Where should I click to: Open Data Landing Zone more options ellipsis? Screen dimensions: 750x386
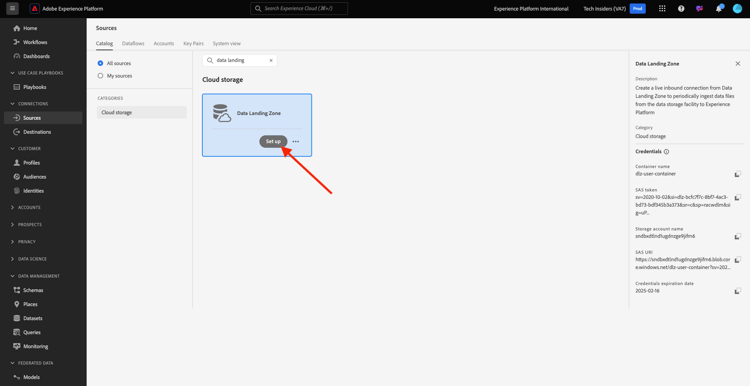pyautogui.click(x=296, y=142)
